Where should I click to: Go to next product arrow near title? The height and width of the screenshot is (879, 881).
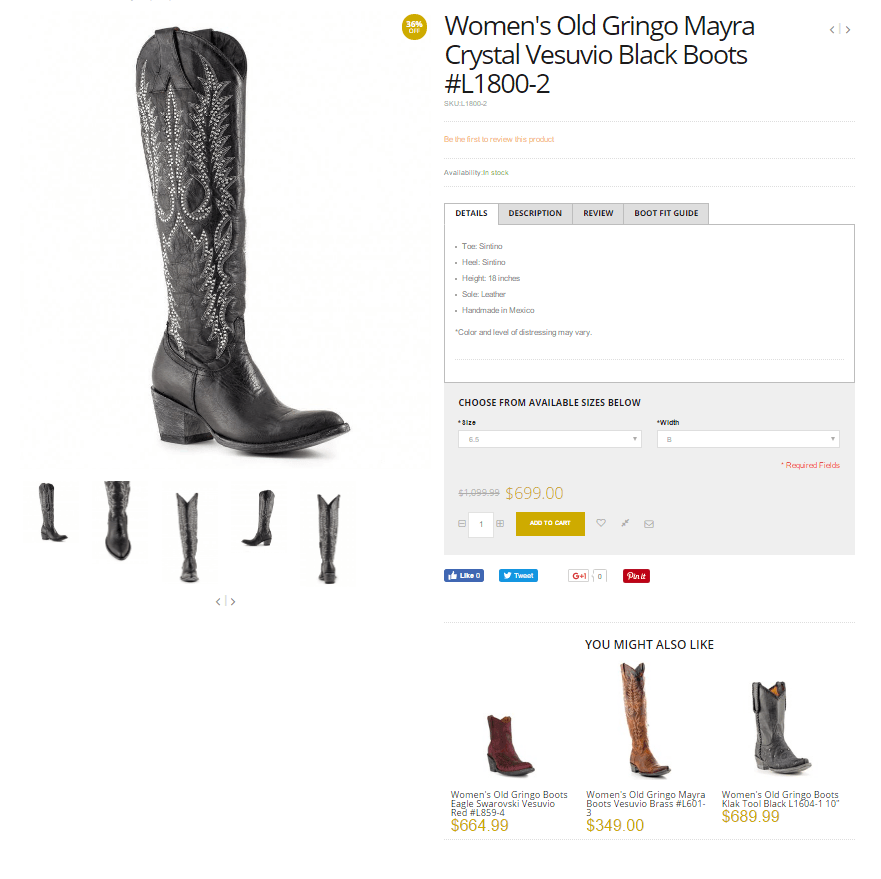[x=848, y=30]
